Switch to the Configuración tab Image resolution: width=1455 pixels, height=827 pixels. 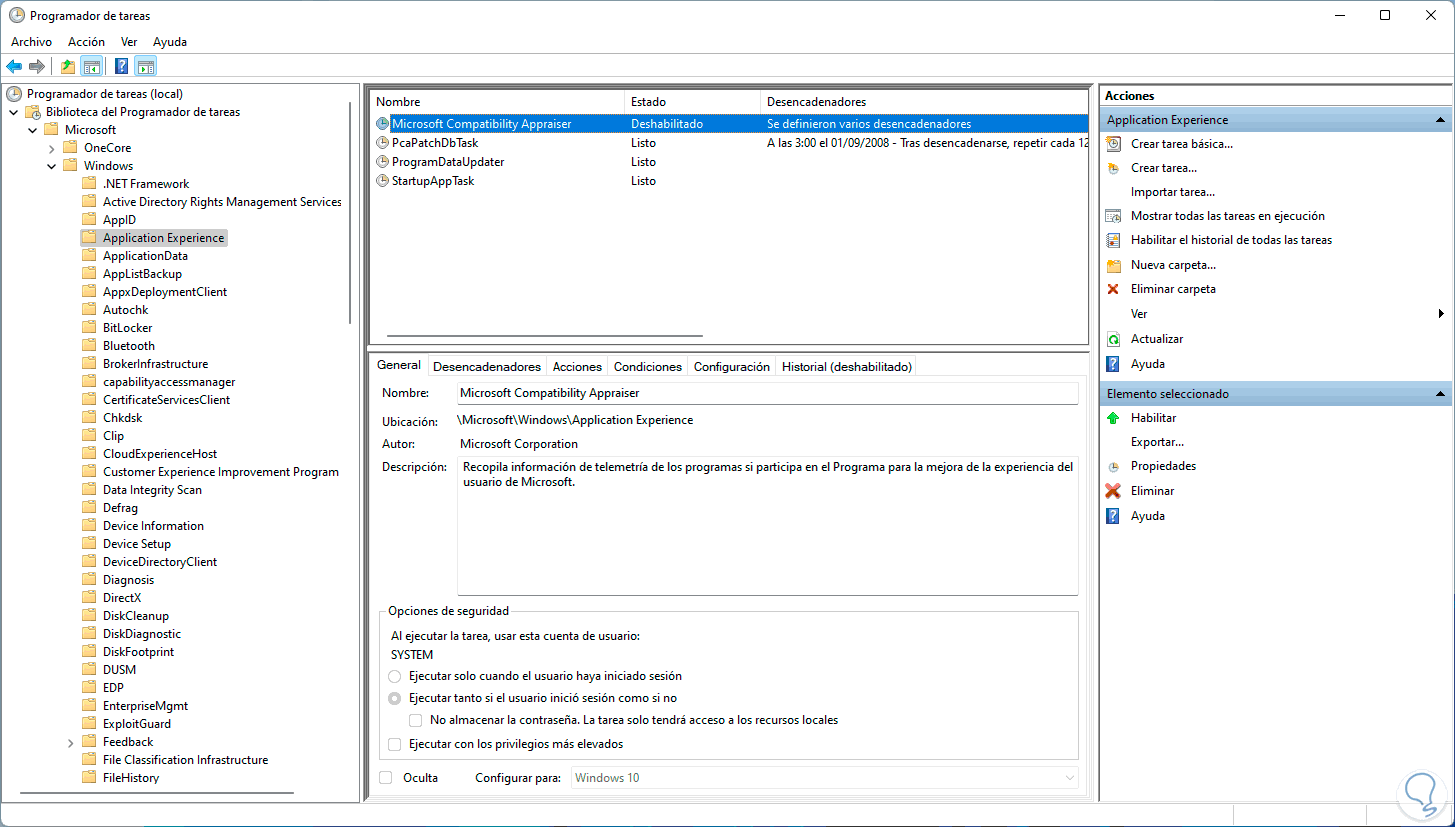click(x=732, y=367)
